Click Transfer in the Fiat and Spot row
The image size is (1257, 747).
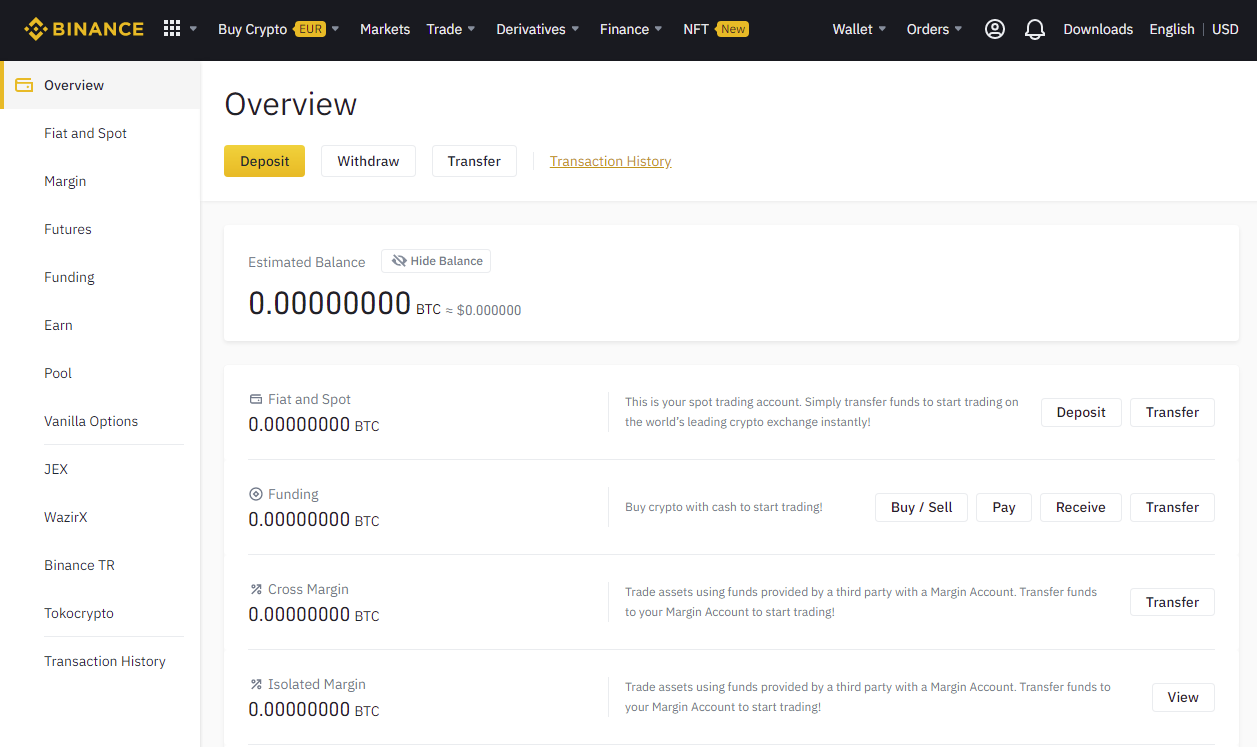(x=1172, y=412)
